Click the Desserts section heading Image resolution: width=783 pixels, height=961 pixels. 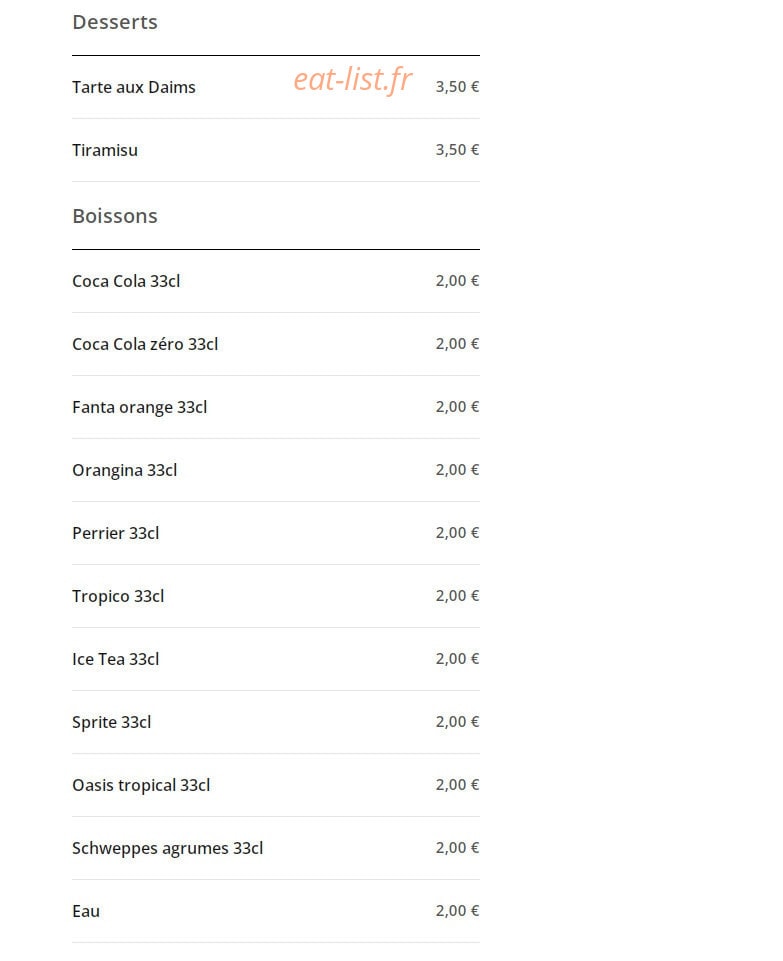coord(115,22)
